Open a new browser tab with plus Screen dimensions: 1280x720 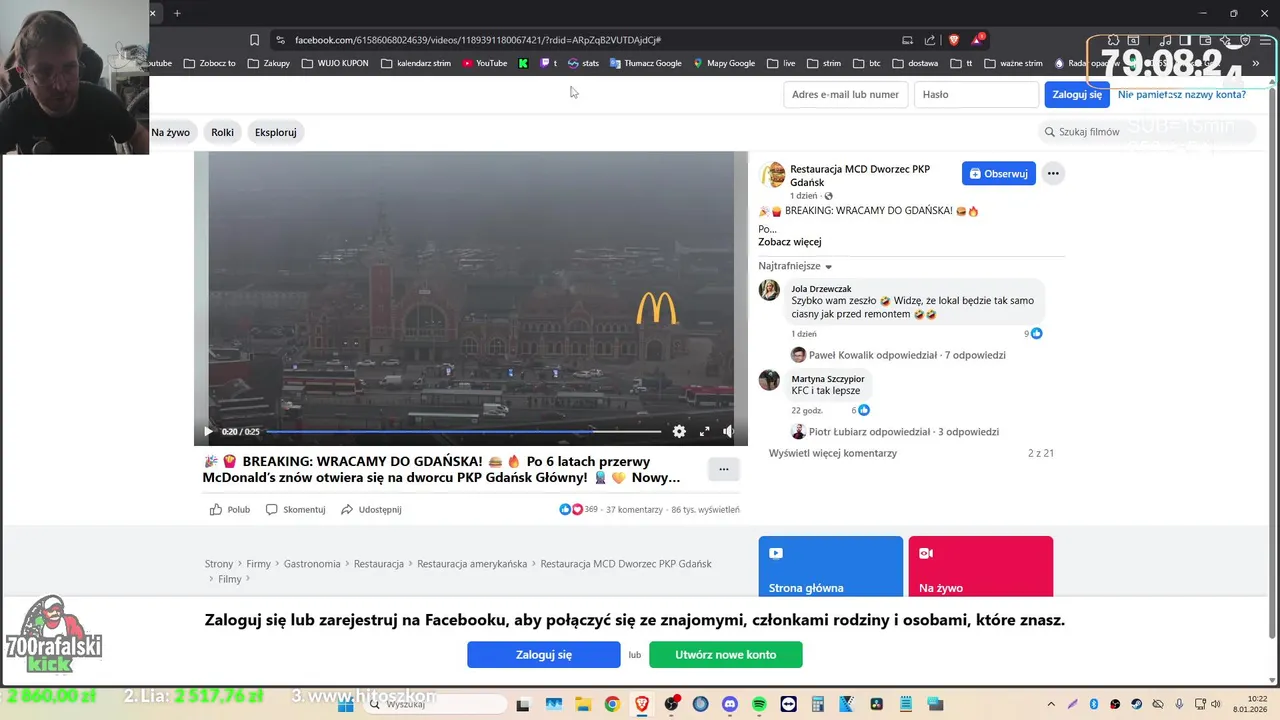tap(177, 13)
